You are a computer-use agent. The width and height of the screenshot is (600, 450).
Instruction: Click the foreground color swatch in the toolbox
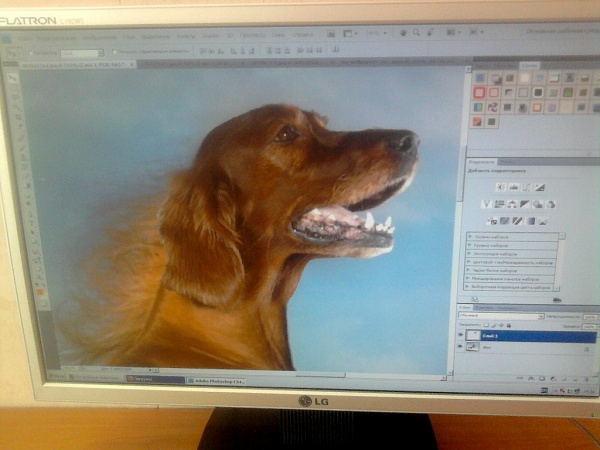(x=40, y=290)
